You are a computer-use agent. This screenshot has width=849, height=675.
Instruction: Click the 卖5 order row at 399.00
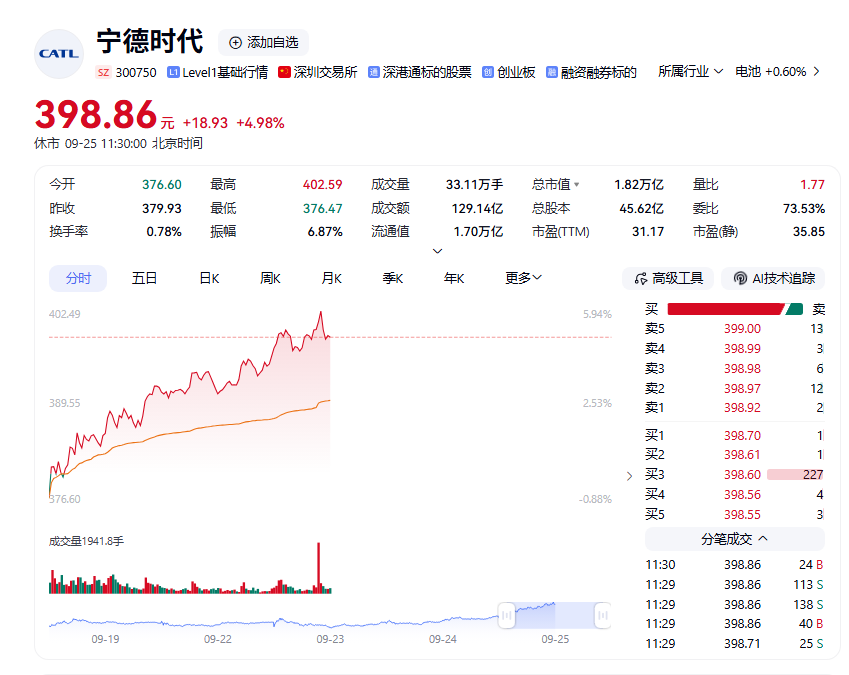(x=734, y=329)
